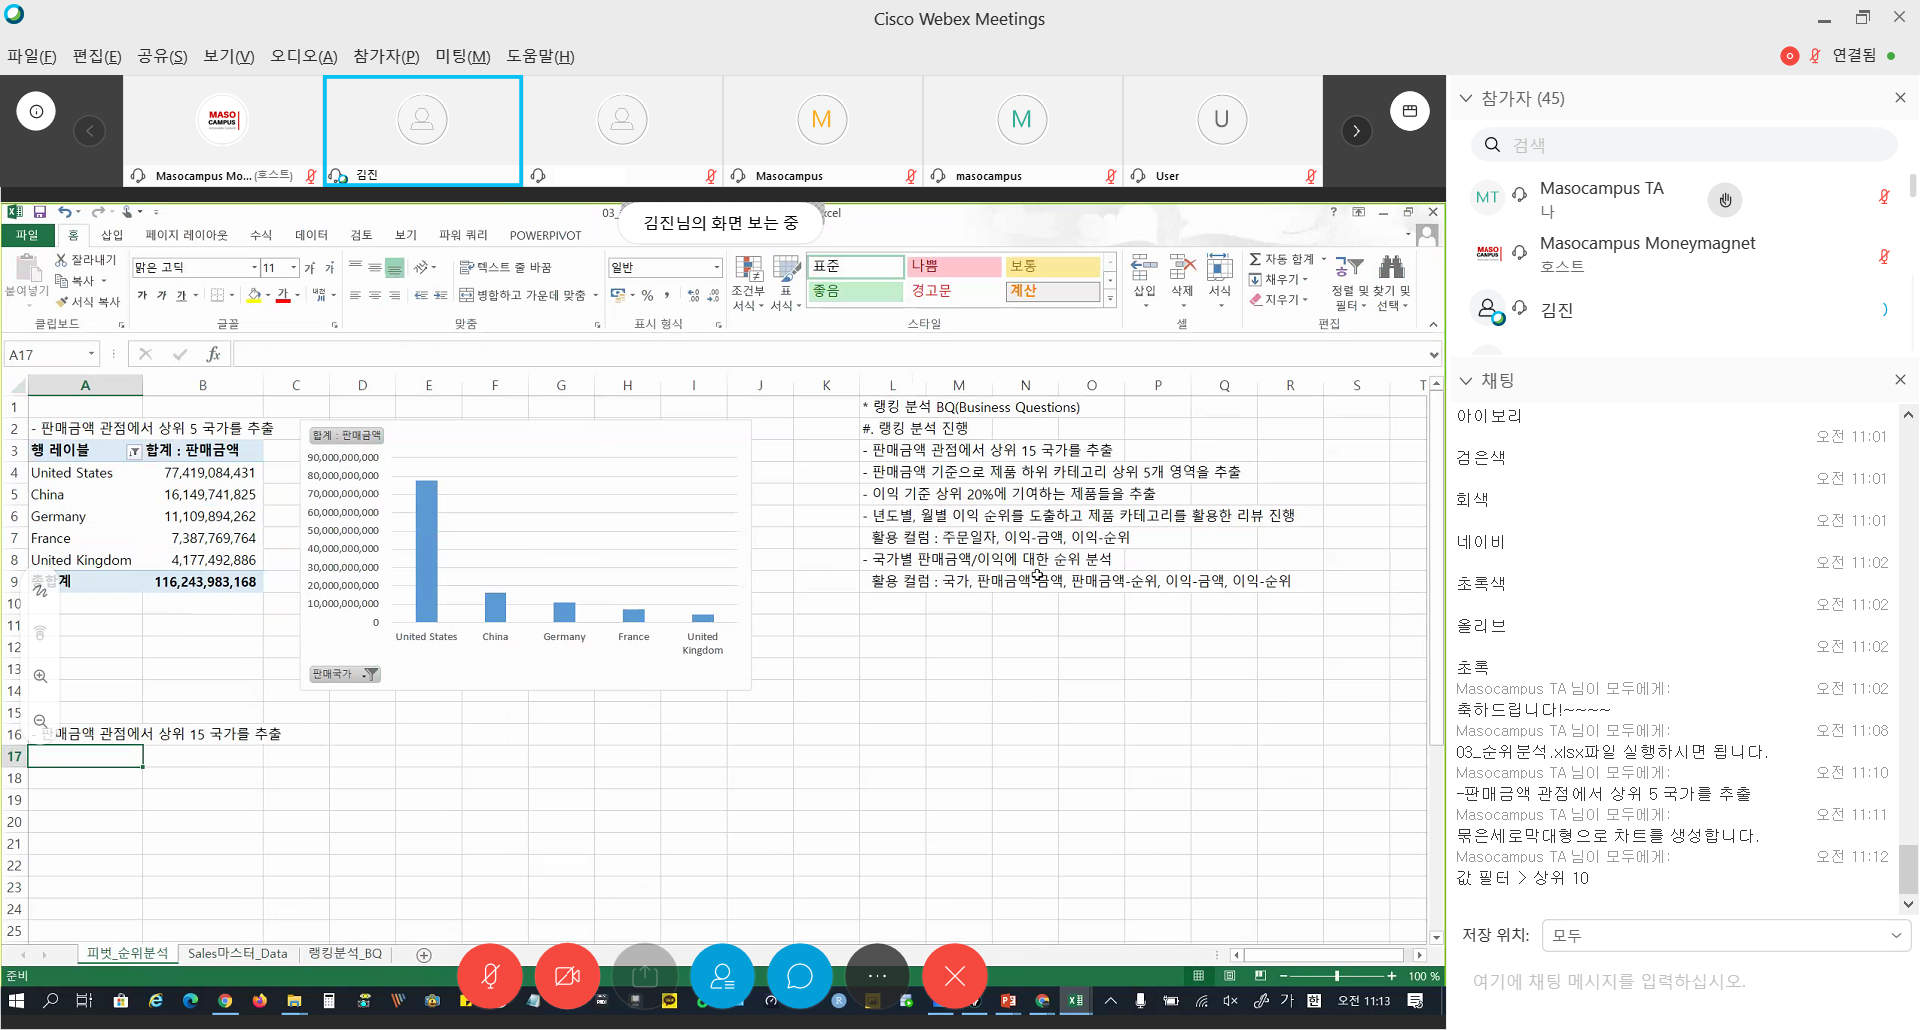This screenshot has width=1920, height=1030.
Task: Click the video layout icon above the participant strip
Action: click(x=1409, y=111)
